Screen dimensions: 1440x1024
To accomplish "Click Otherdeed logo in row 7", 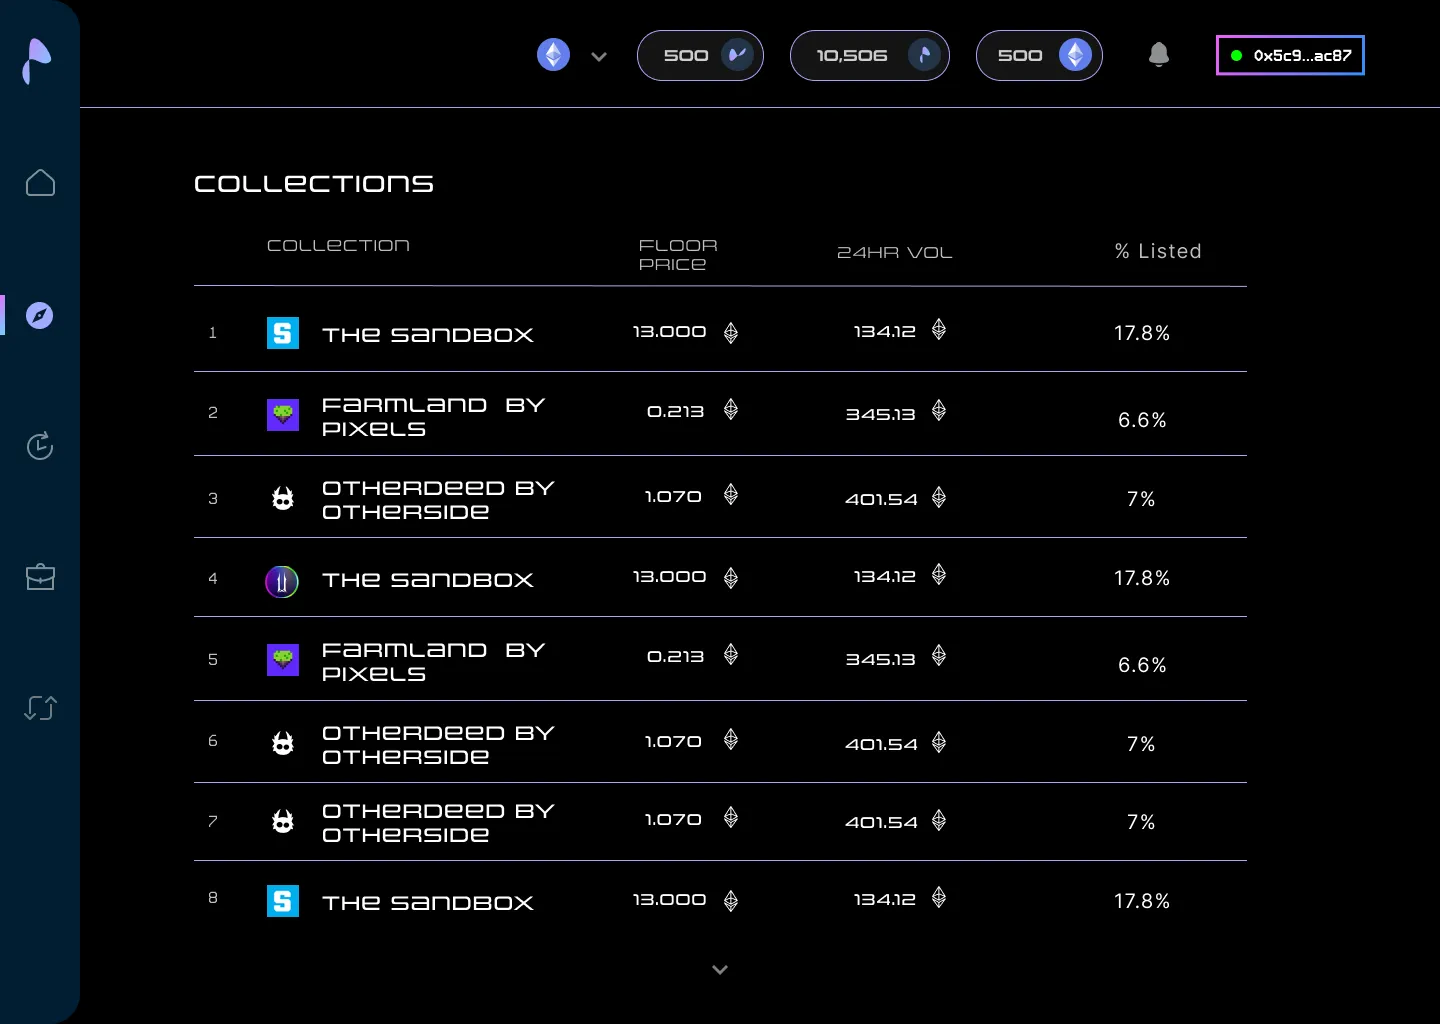I will (283, 821).
